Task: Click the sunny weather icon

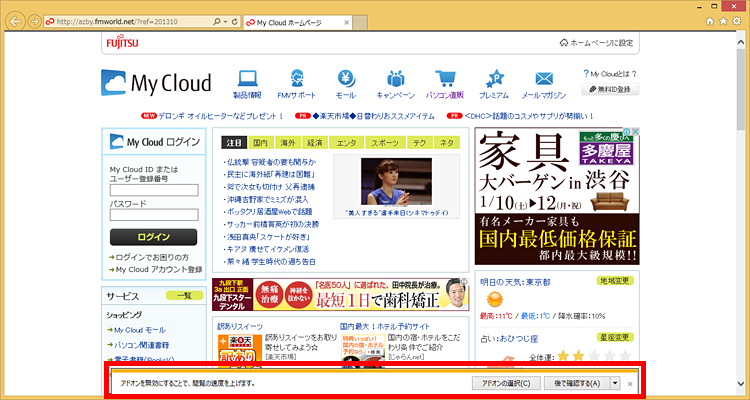Action: pos(494,300)
